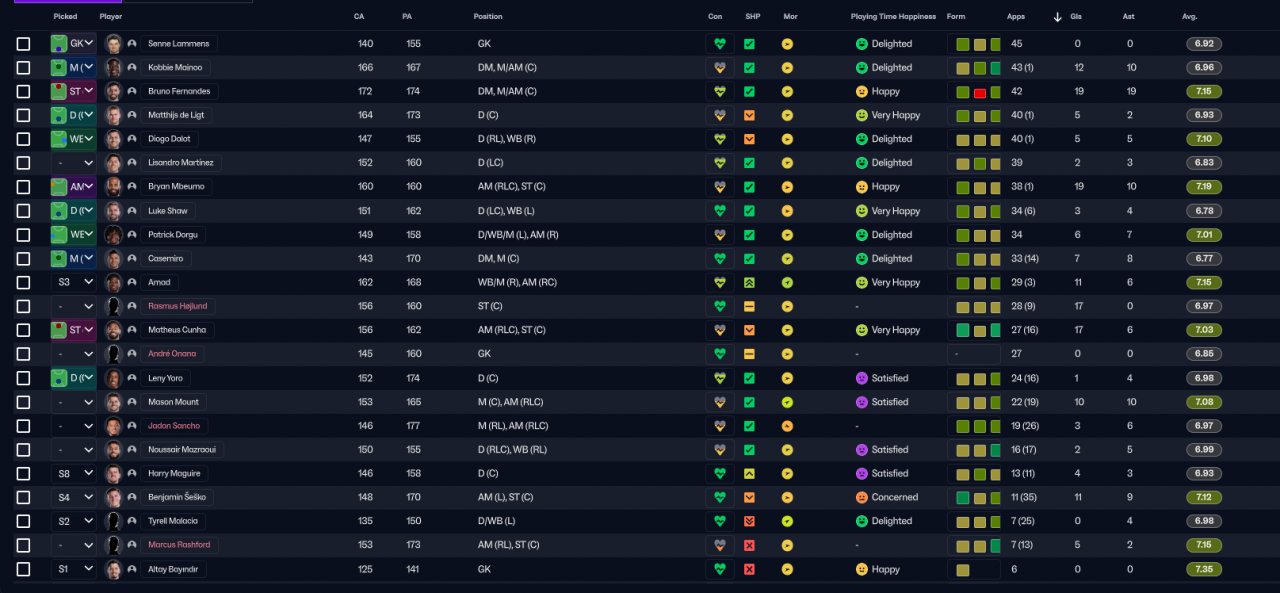Click Benjamin Šeško's concerned happiness face icon
This screenshot has width=1280, height=593.
pos(862,497)
